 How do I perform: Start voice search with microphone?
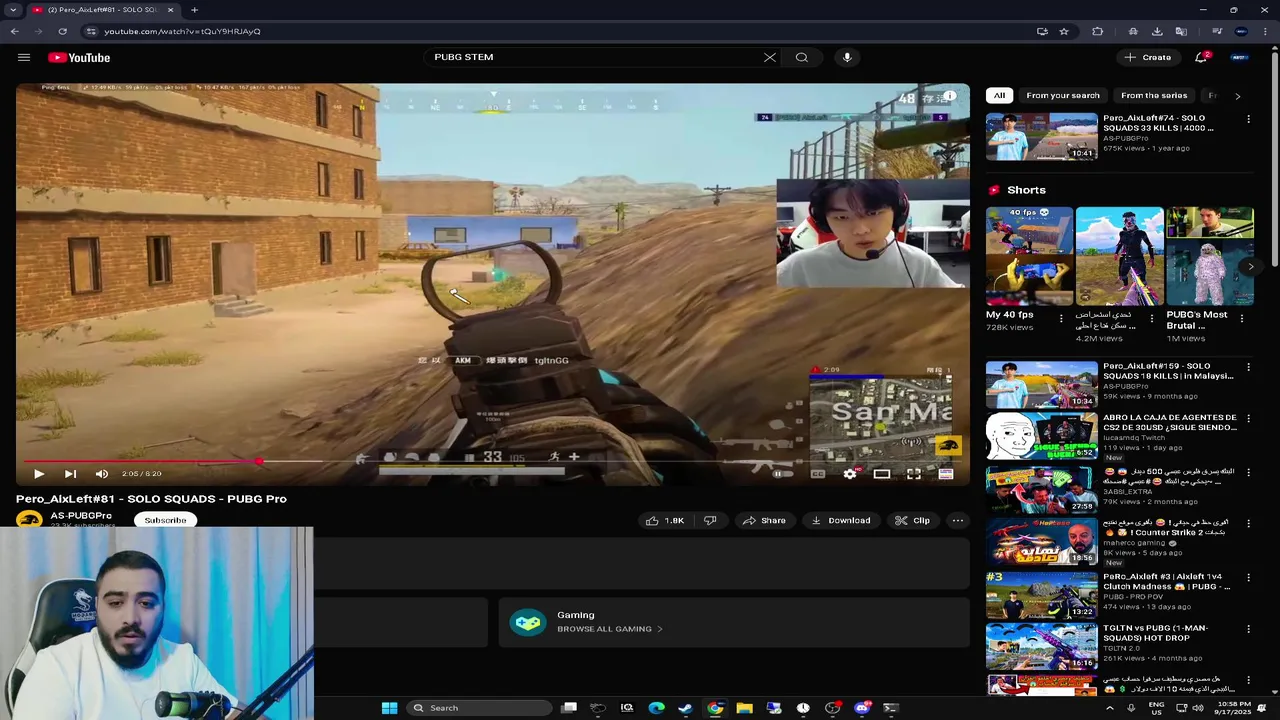coord(847,57)
